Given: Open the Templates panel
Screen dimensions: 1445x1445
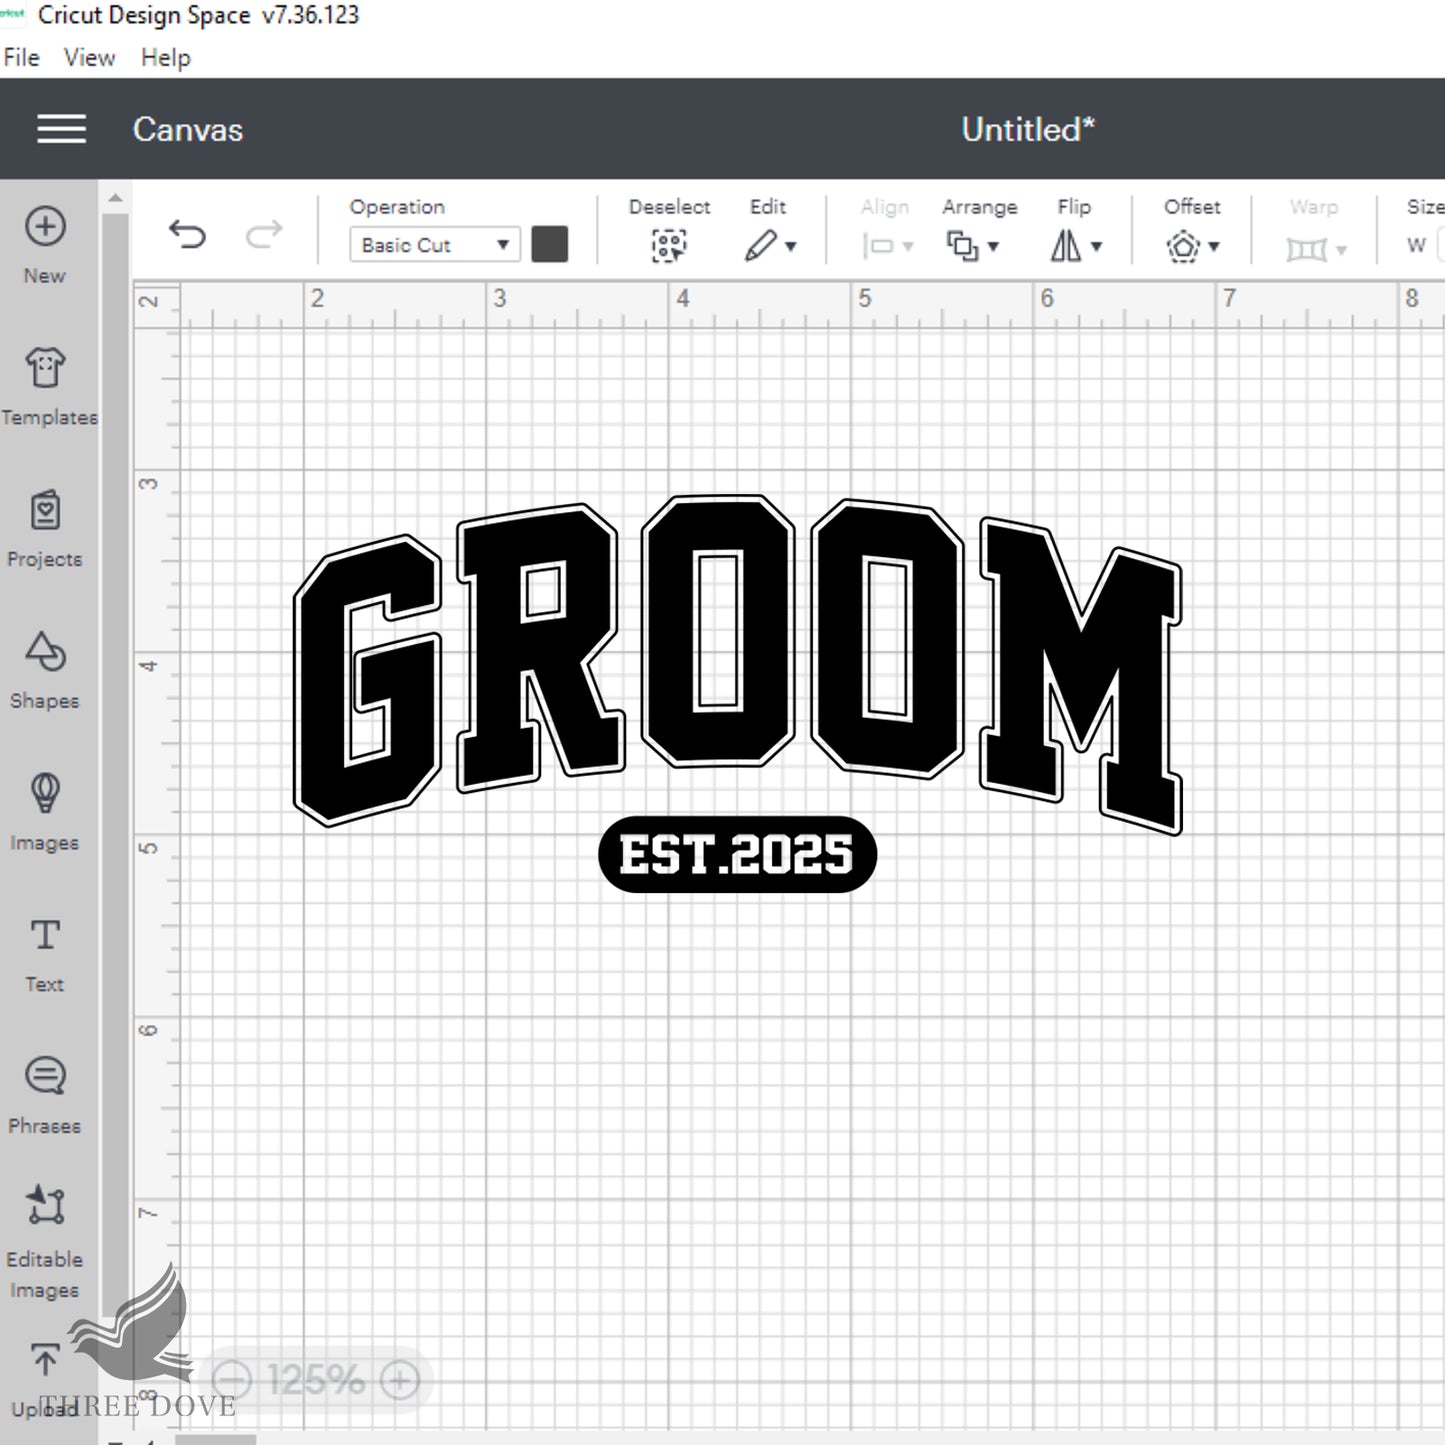Looking at the screenshot, I should (x=45, y=368).
